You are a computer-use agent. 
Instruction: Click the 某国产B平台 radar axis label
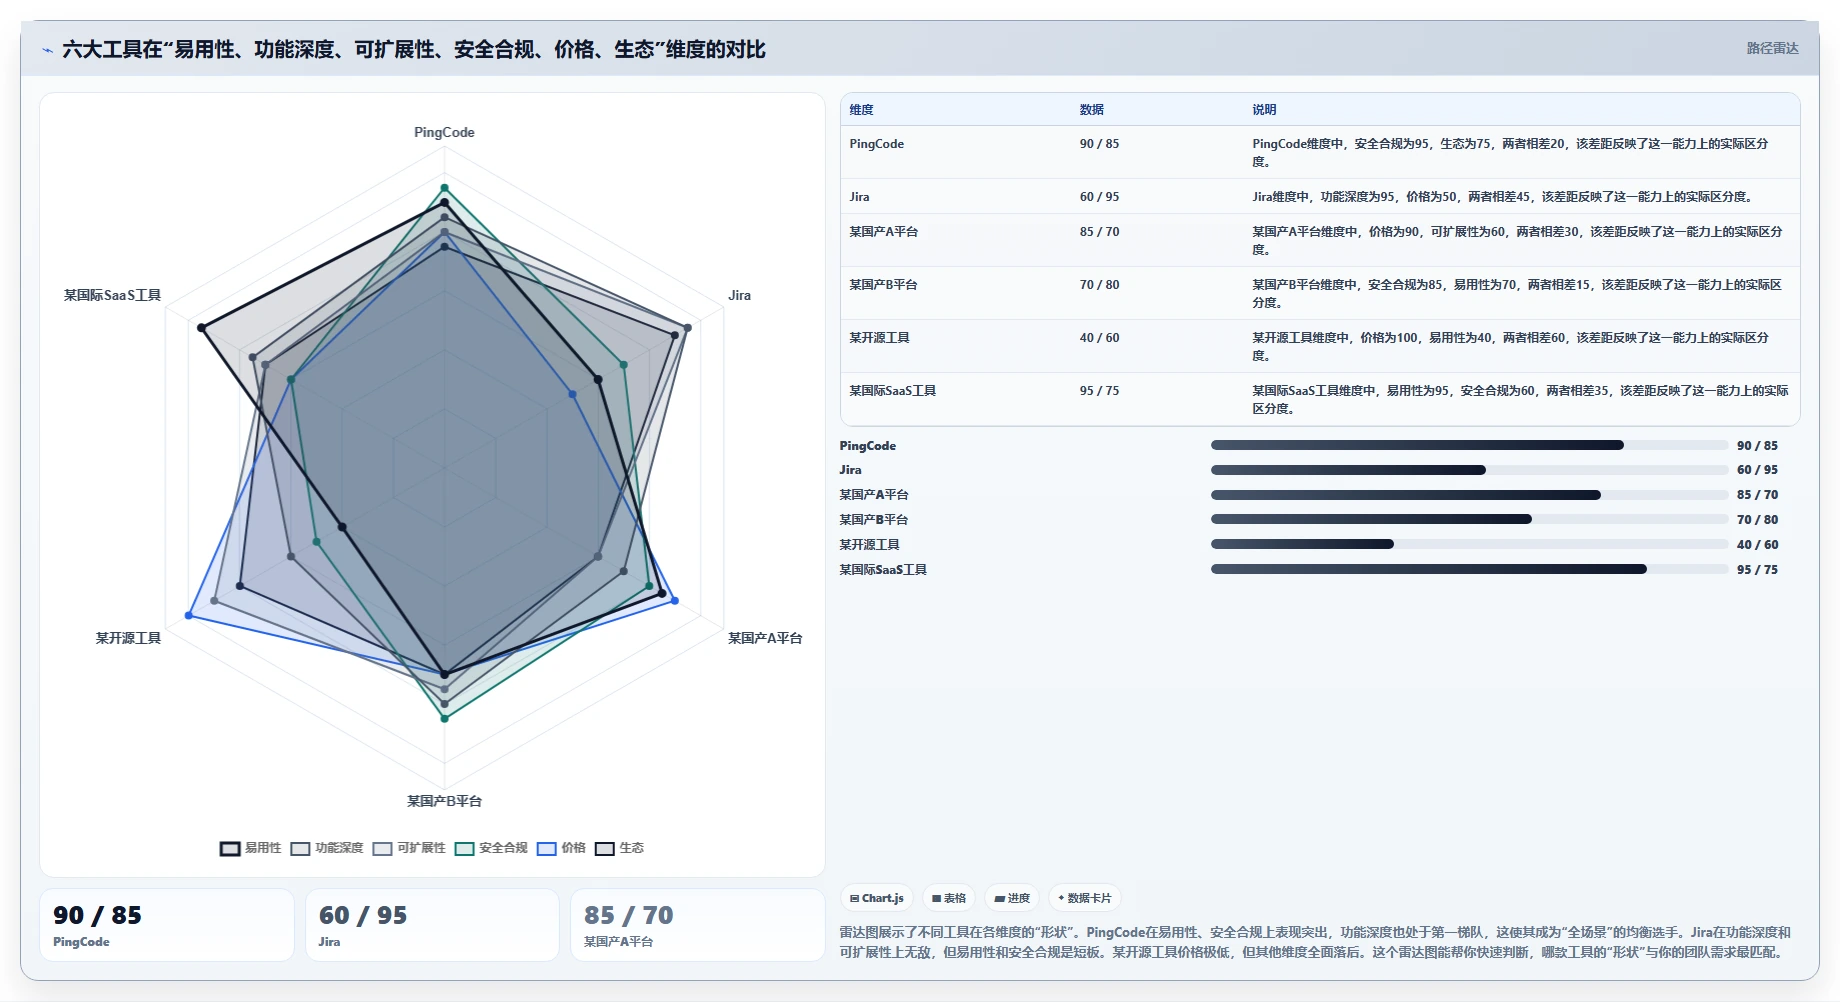click(444, 801)
